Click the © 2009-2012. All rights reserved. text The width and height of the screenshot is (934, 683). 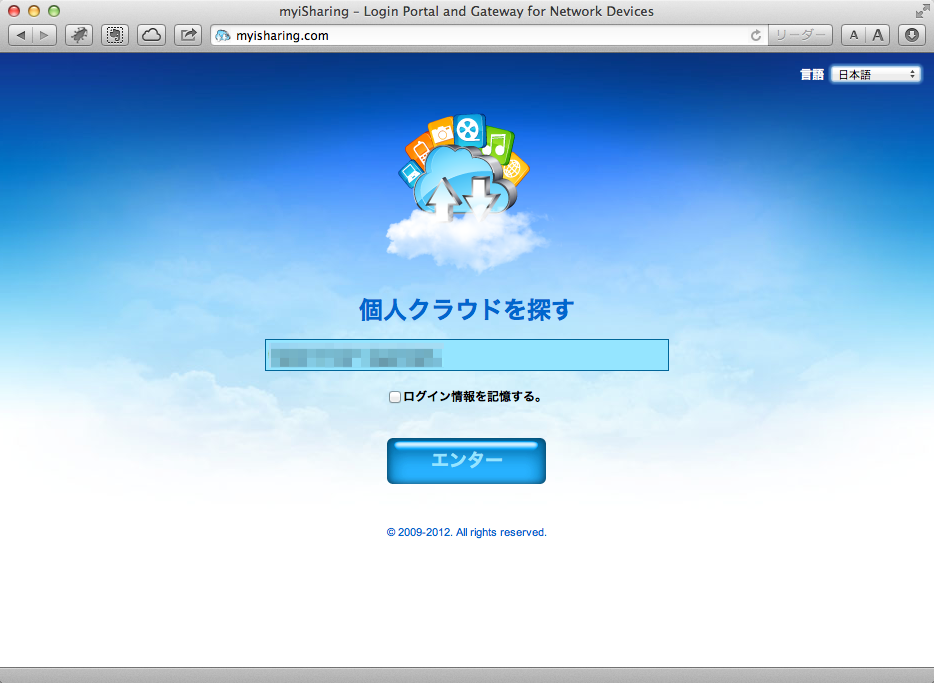click(466, 532)
